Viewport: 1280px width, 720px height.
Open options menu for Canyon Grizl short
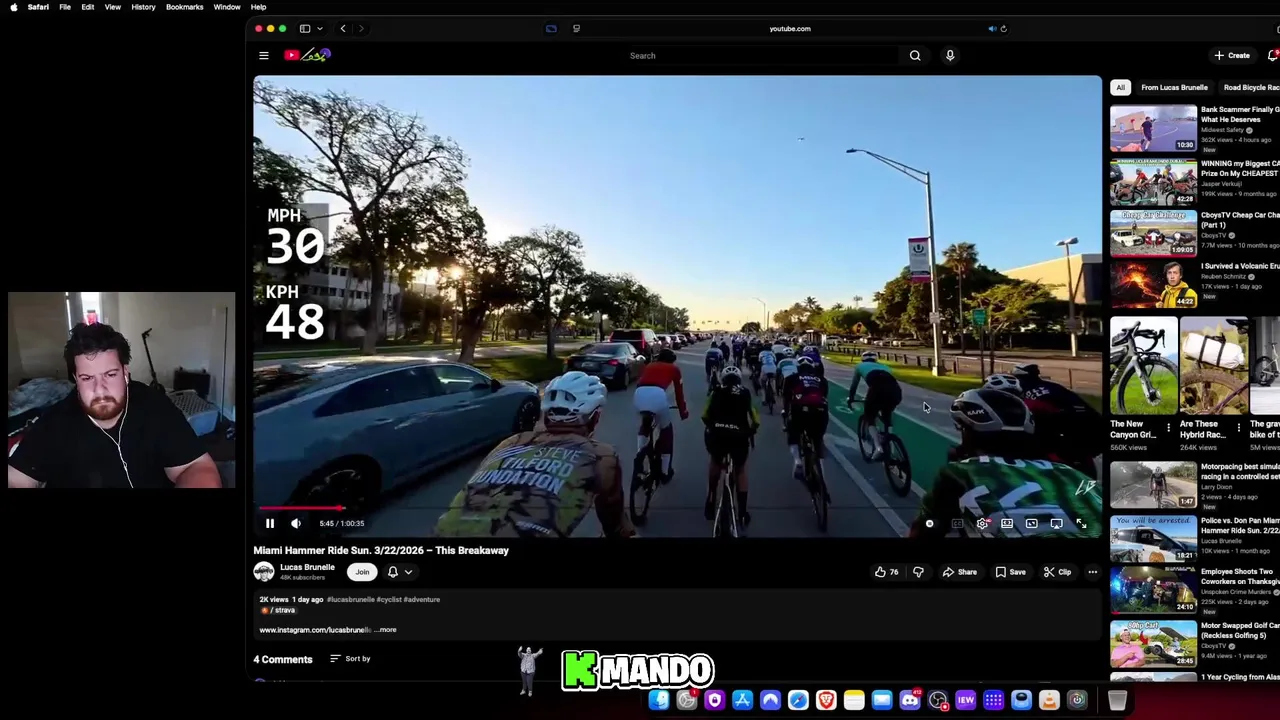(1168, 428)
